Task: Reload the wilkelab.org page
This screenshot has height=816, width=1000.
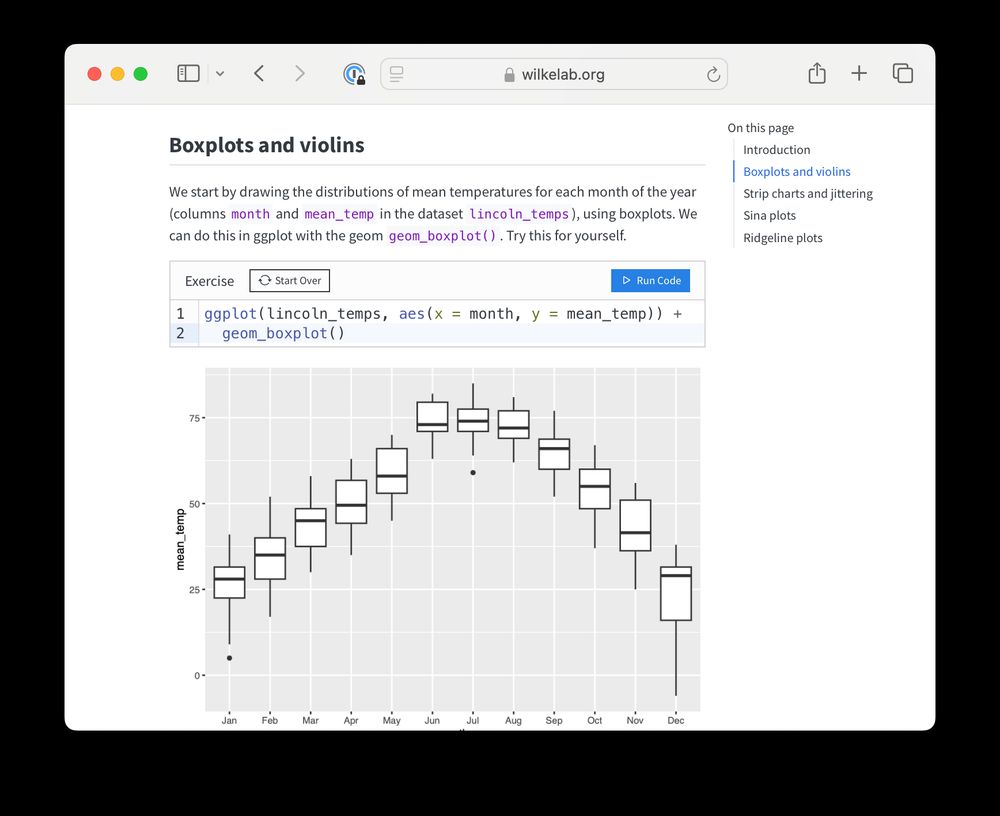Action: click(x=713, y=74)
